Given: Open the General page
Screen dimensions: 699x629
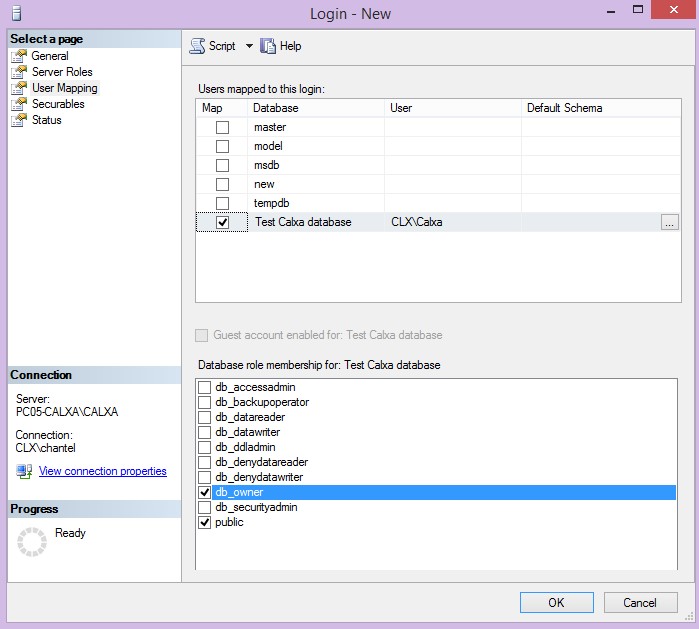Looking at the screenshot, I should point(50,56).
